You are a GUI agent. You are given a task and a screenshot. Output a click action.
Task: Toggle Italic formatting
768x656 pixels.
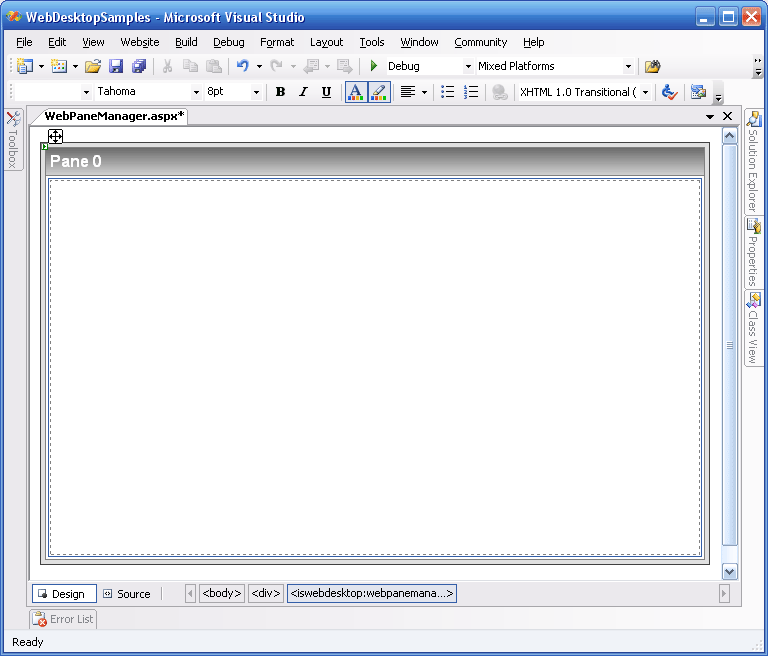[x=303, y=92]
